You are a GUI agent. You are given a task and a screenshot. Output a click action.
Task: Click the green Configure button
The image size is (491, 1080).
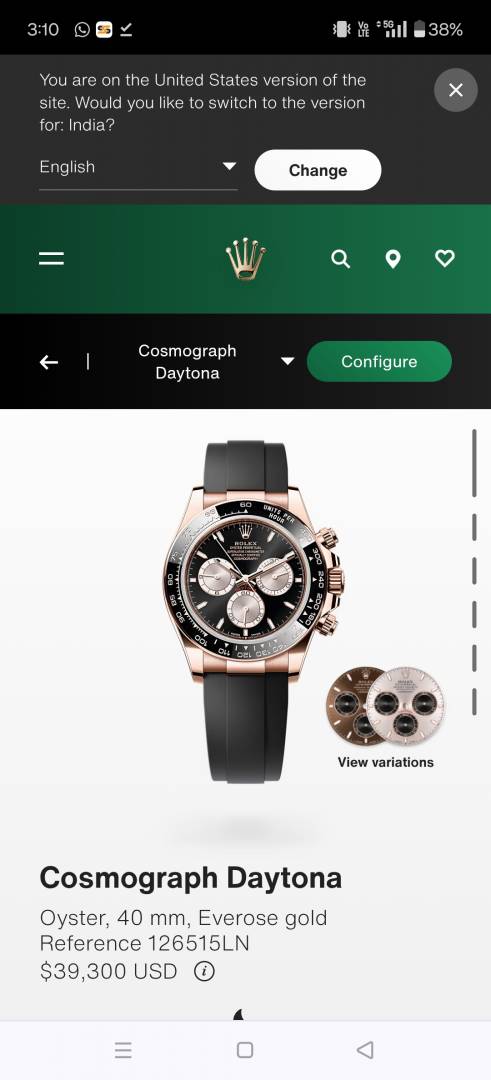[379, 362]
